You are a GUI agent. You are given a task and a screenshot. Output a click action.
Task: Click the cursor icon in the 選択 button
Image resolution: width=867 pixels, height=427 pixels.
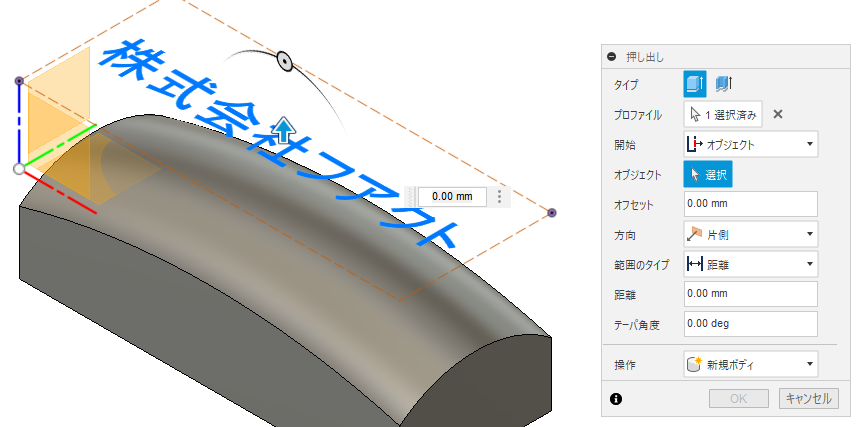click(x=695, y=175)
